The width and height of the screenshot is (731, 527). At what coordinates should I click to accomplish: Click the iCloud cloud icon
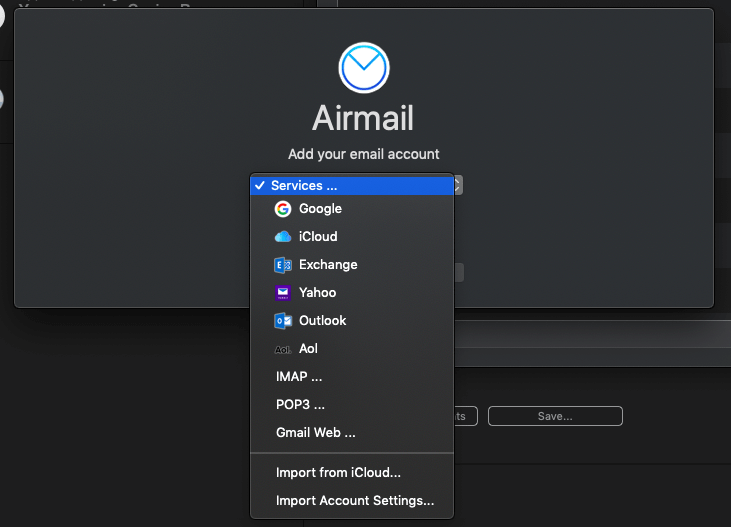click(x=283, y=237)
